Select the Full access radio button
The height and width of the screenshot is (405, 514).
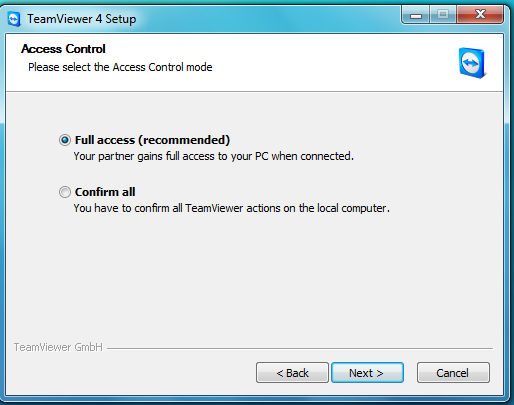pos(65,140)
